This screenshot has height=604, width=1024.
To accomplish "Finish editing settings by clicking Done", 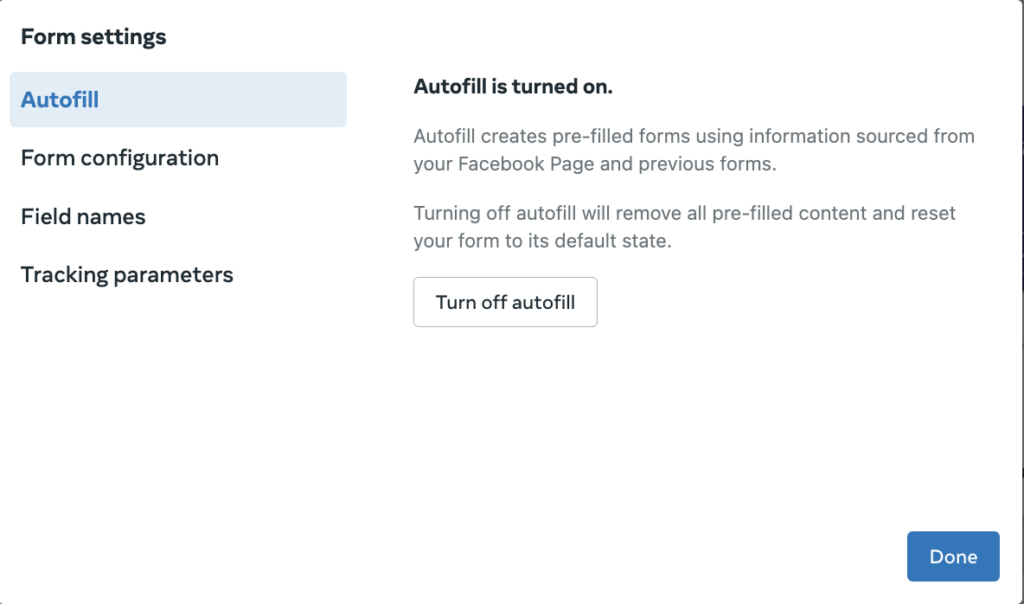I will pyautogui.click(x=952, y=557).
